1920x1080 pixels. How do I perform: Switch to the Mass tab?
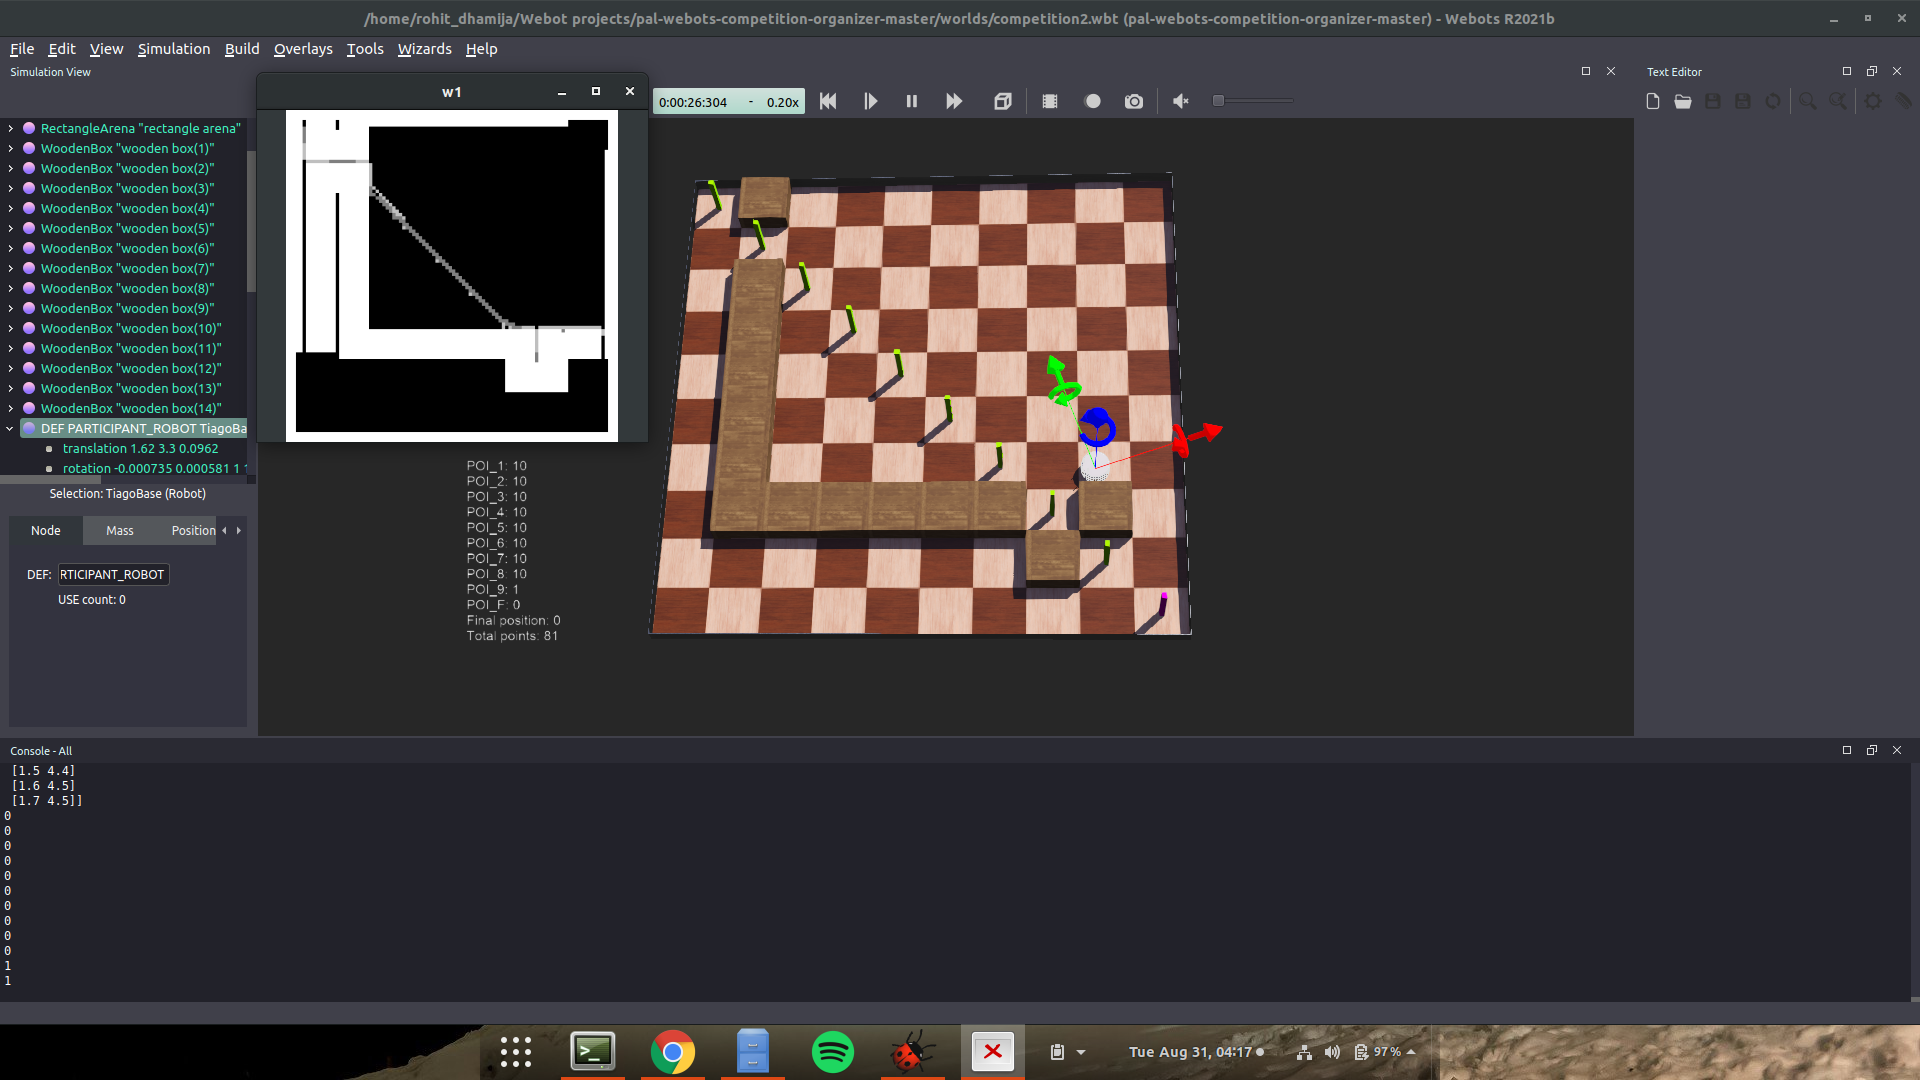click(x=120, y=531)
